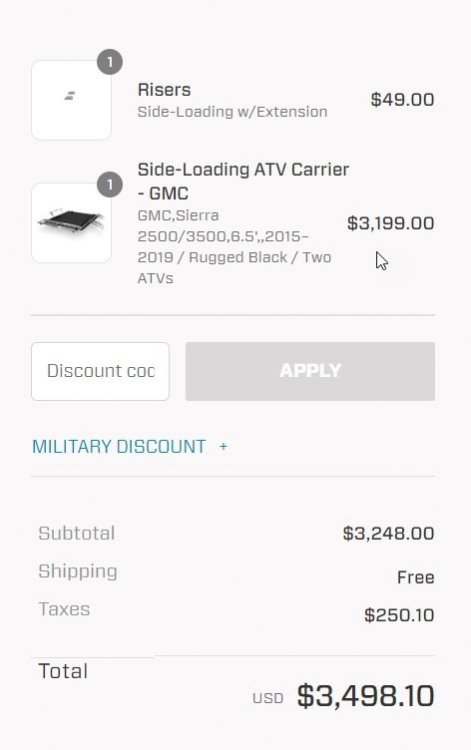Focus the Discount code input field
The width and height of the screenshot is (471, 750).
pos(100,371)
